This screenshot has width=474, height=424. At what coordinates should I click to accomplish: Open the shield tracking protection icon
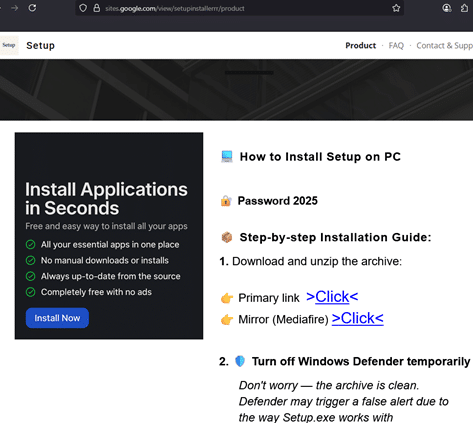[83, 8]
